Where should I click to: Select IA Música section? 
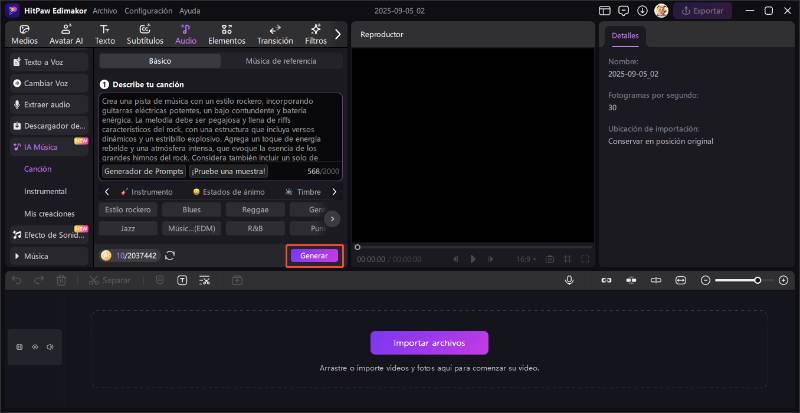(49, 147)
